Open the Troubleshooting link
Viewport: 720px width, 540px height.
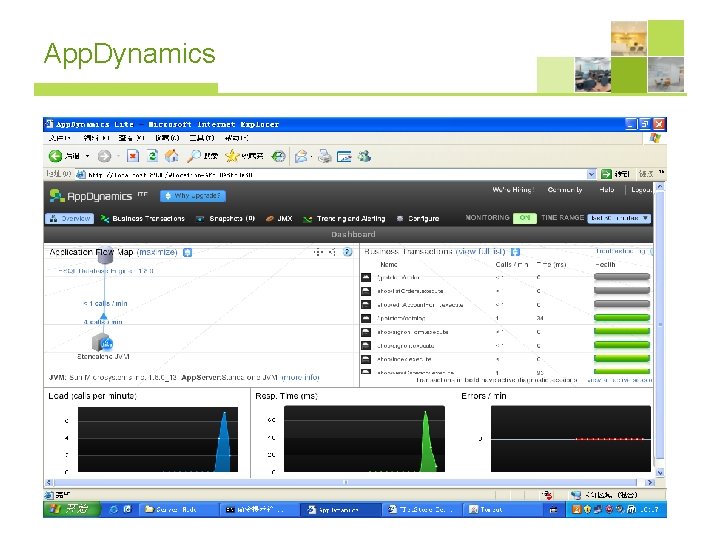[x=620, y=251]
